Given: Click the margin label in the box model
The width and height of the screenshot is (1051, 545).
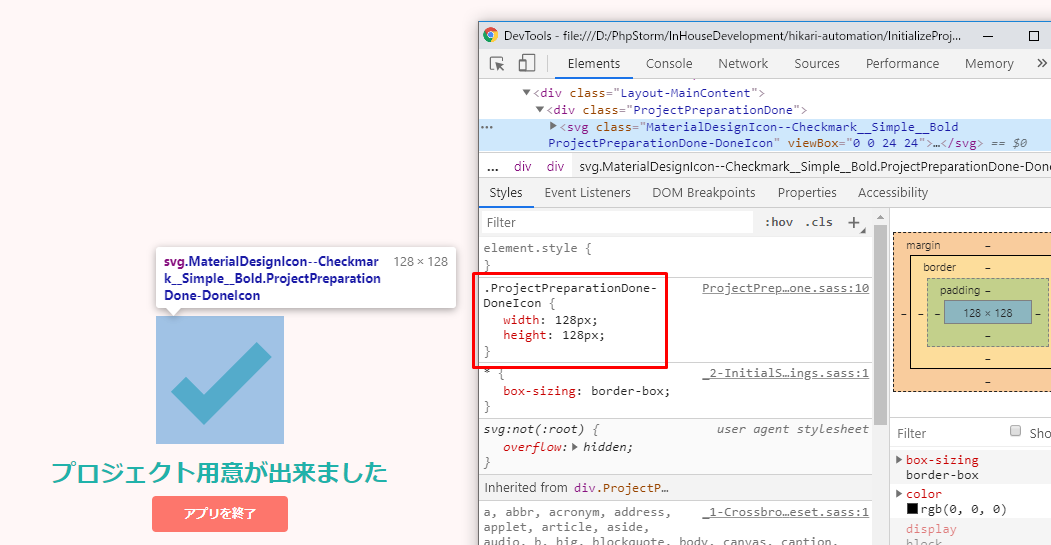Looking at the screenshot, I should [923, 245].
